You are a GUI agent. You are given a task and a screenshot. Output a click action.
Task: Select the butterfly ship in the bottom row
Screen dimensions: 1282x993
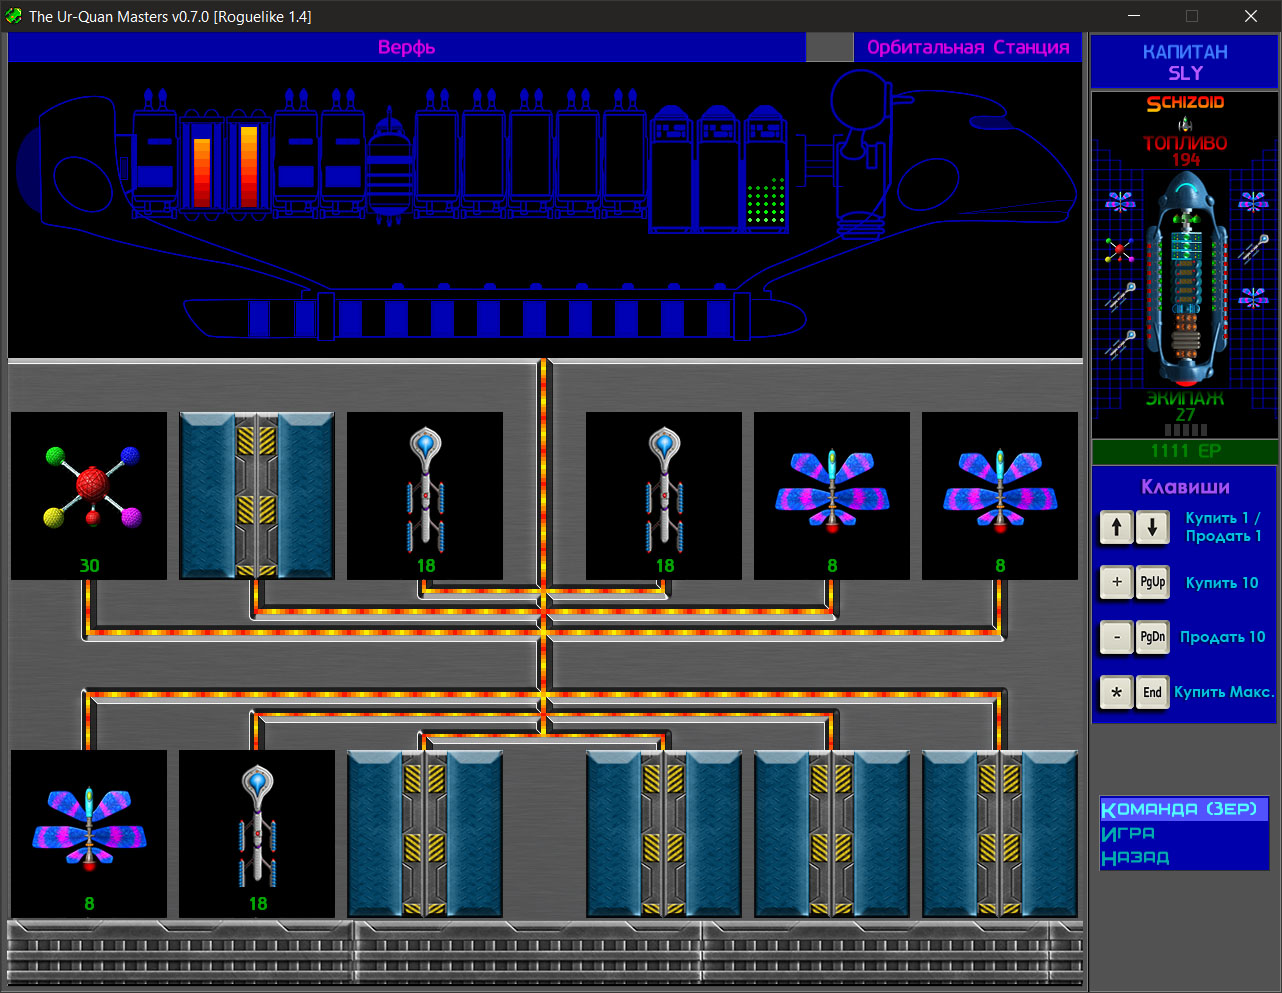tap(89, 834)
